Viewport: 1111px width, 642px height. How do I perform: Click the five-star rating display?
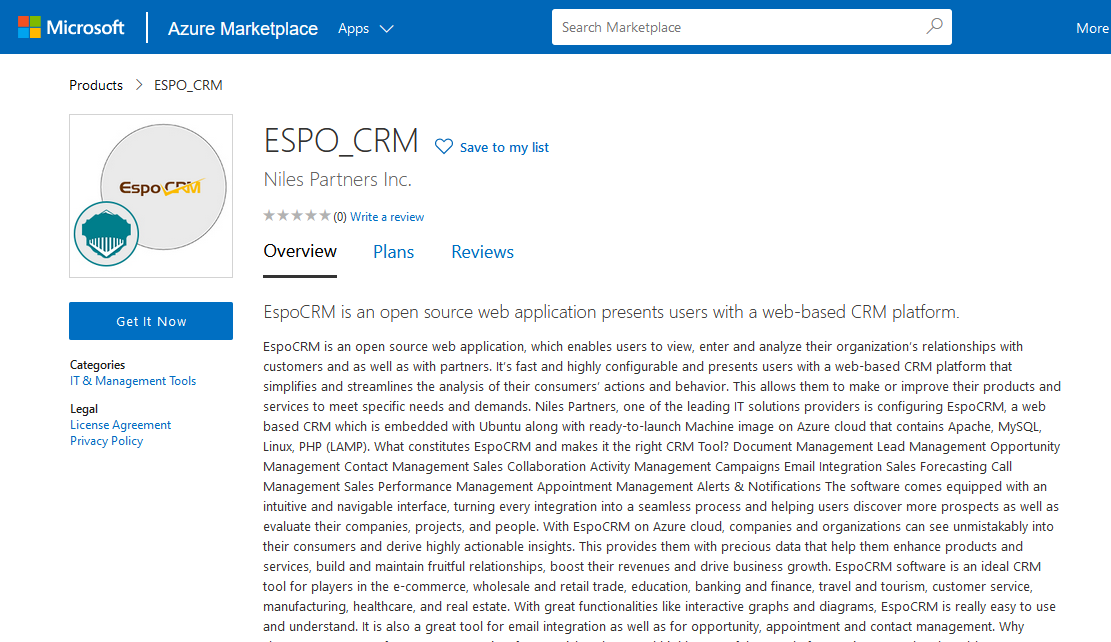pos(297,215)
